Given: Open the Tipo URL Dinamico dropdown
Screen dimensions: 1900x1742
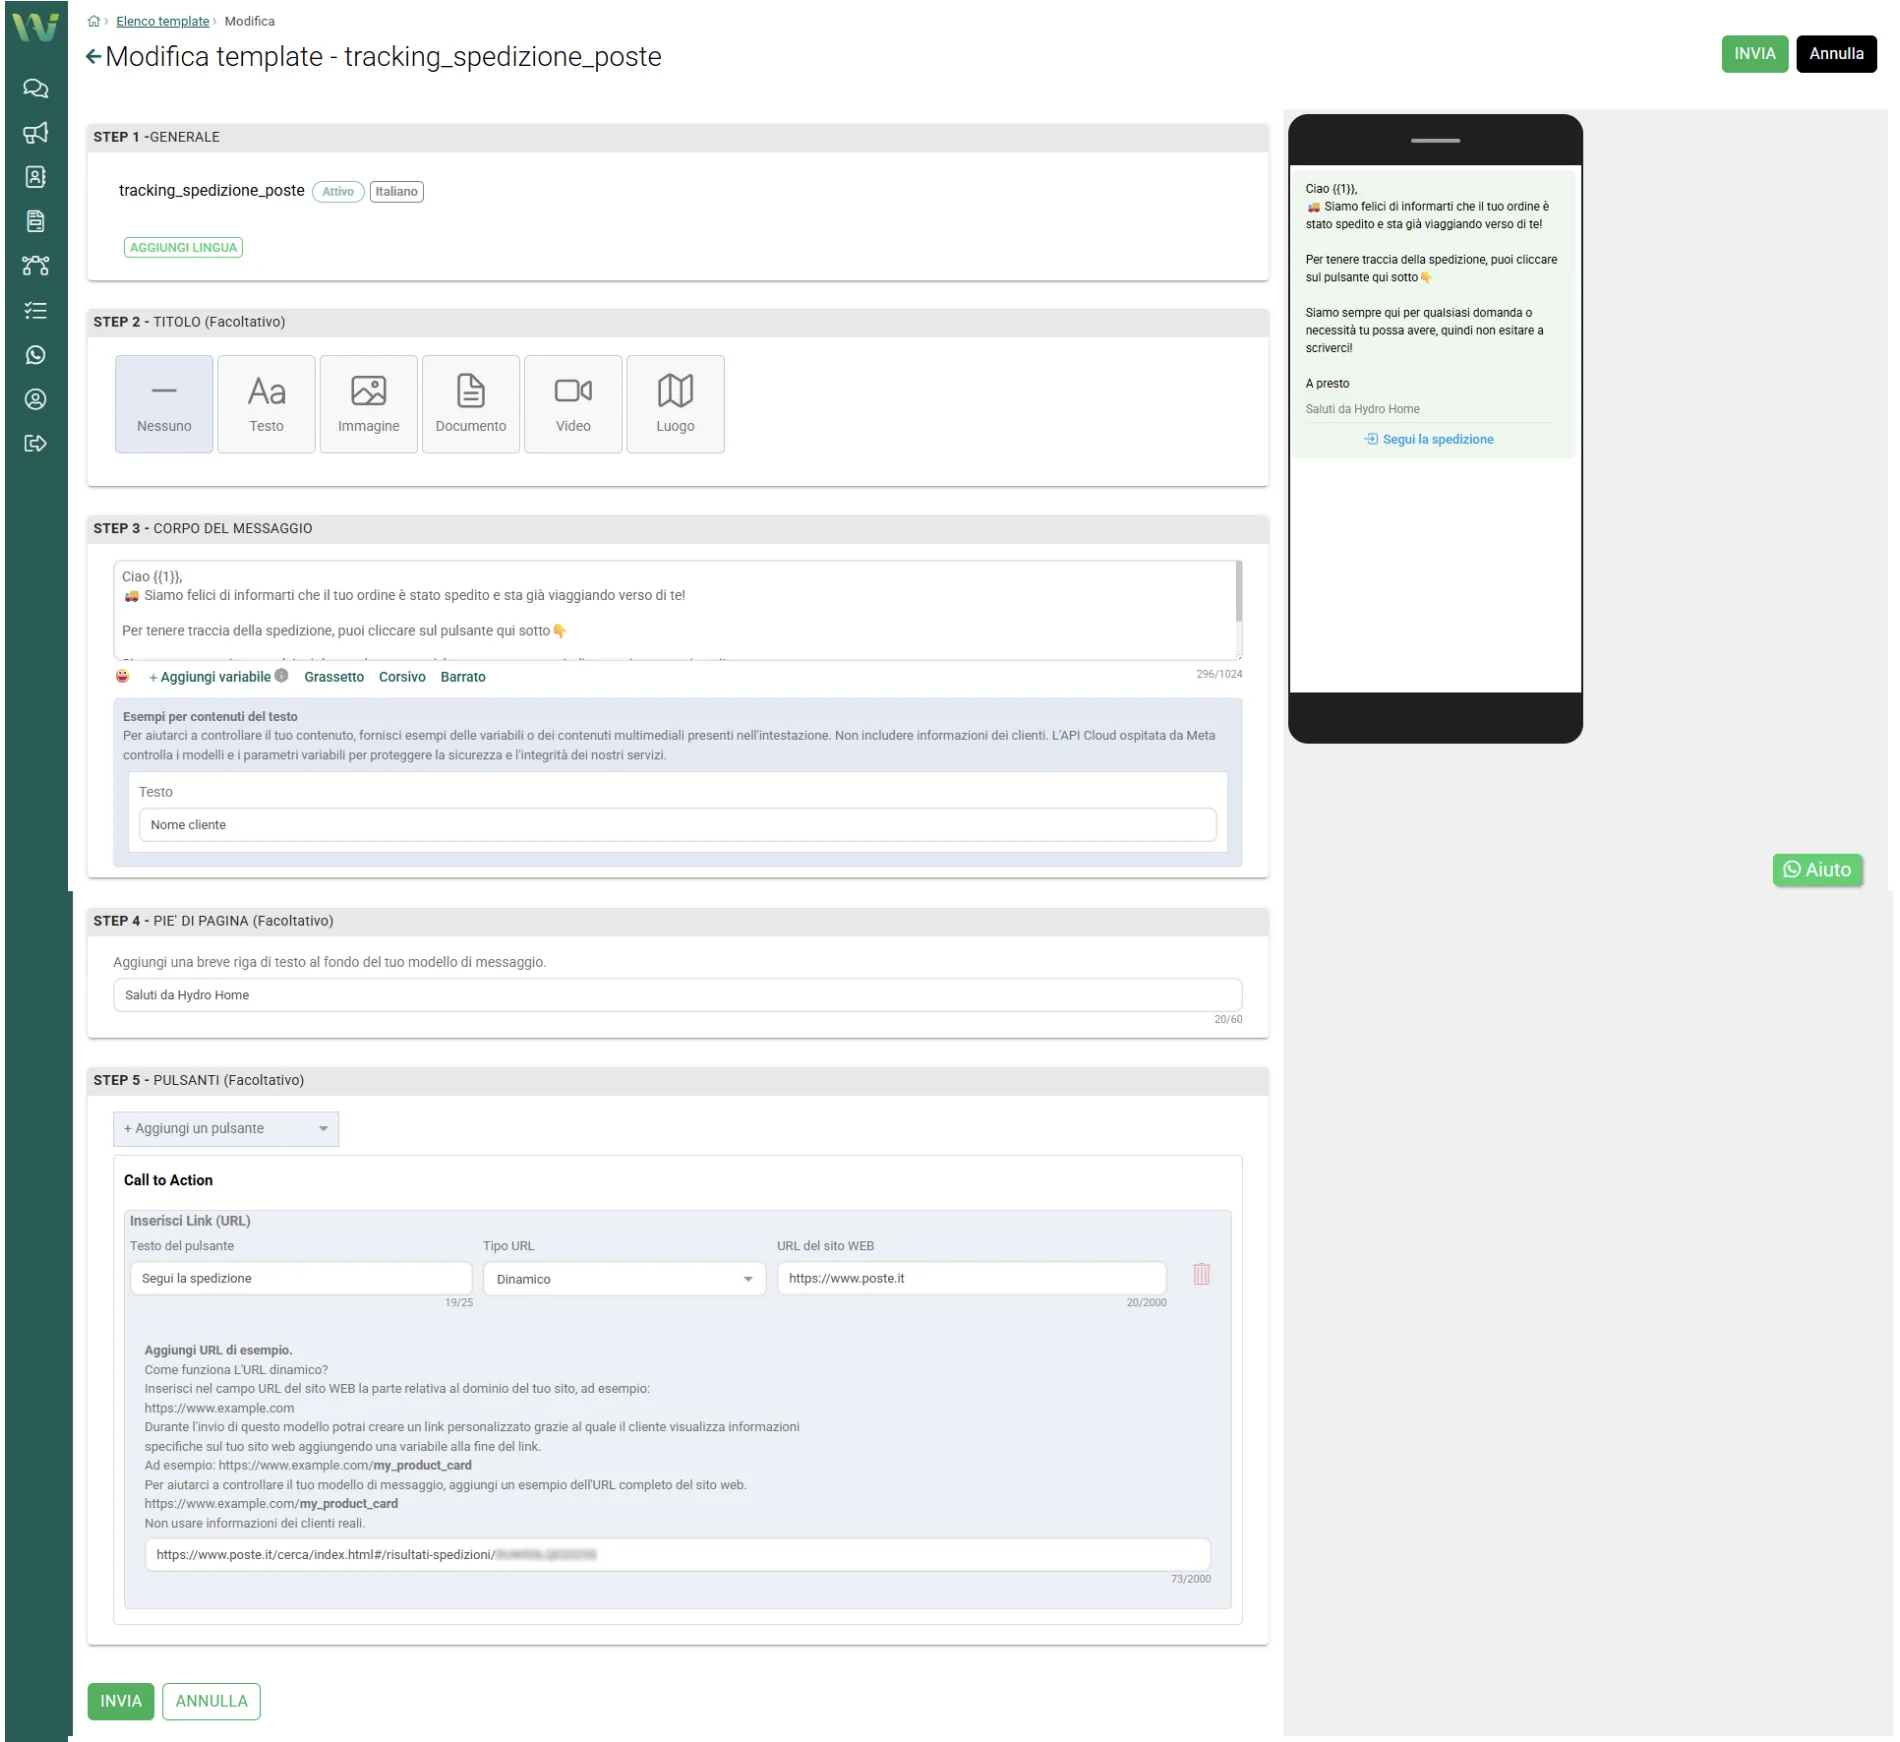Looking at the screenshot, I should tap(624, 1279).
